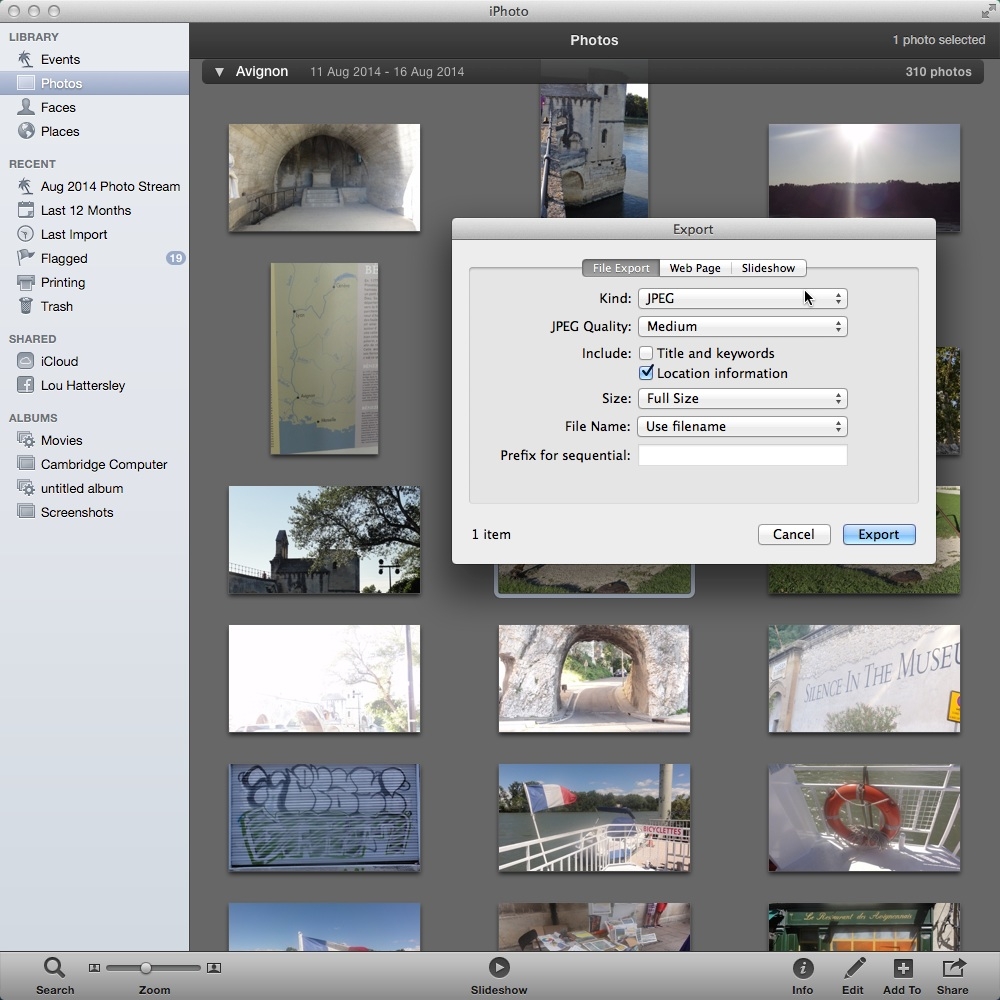Select the river map photo
This screenshot has height=1000, width=1000.
pyautogui.click(x=325, y=359)
